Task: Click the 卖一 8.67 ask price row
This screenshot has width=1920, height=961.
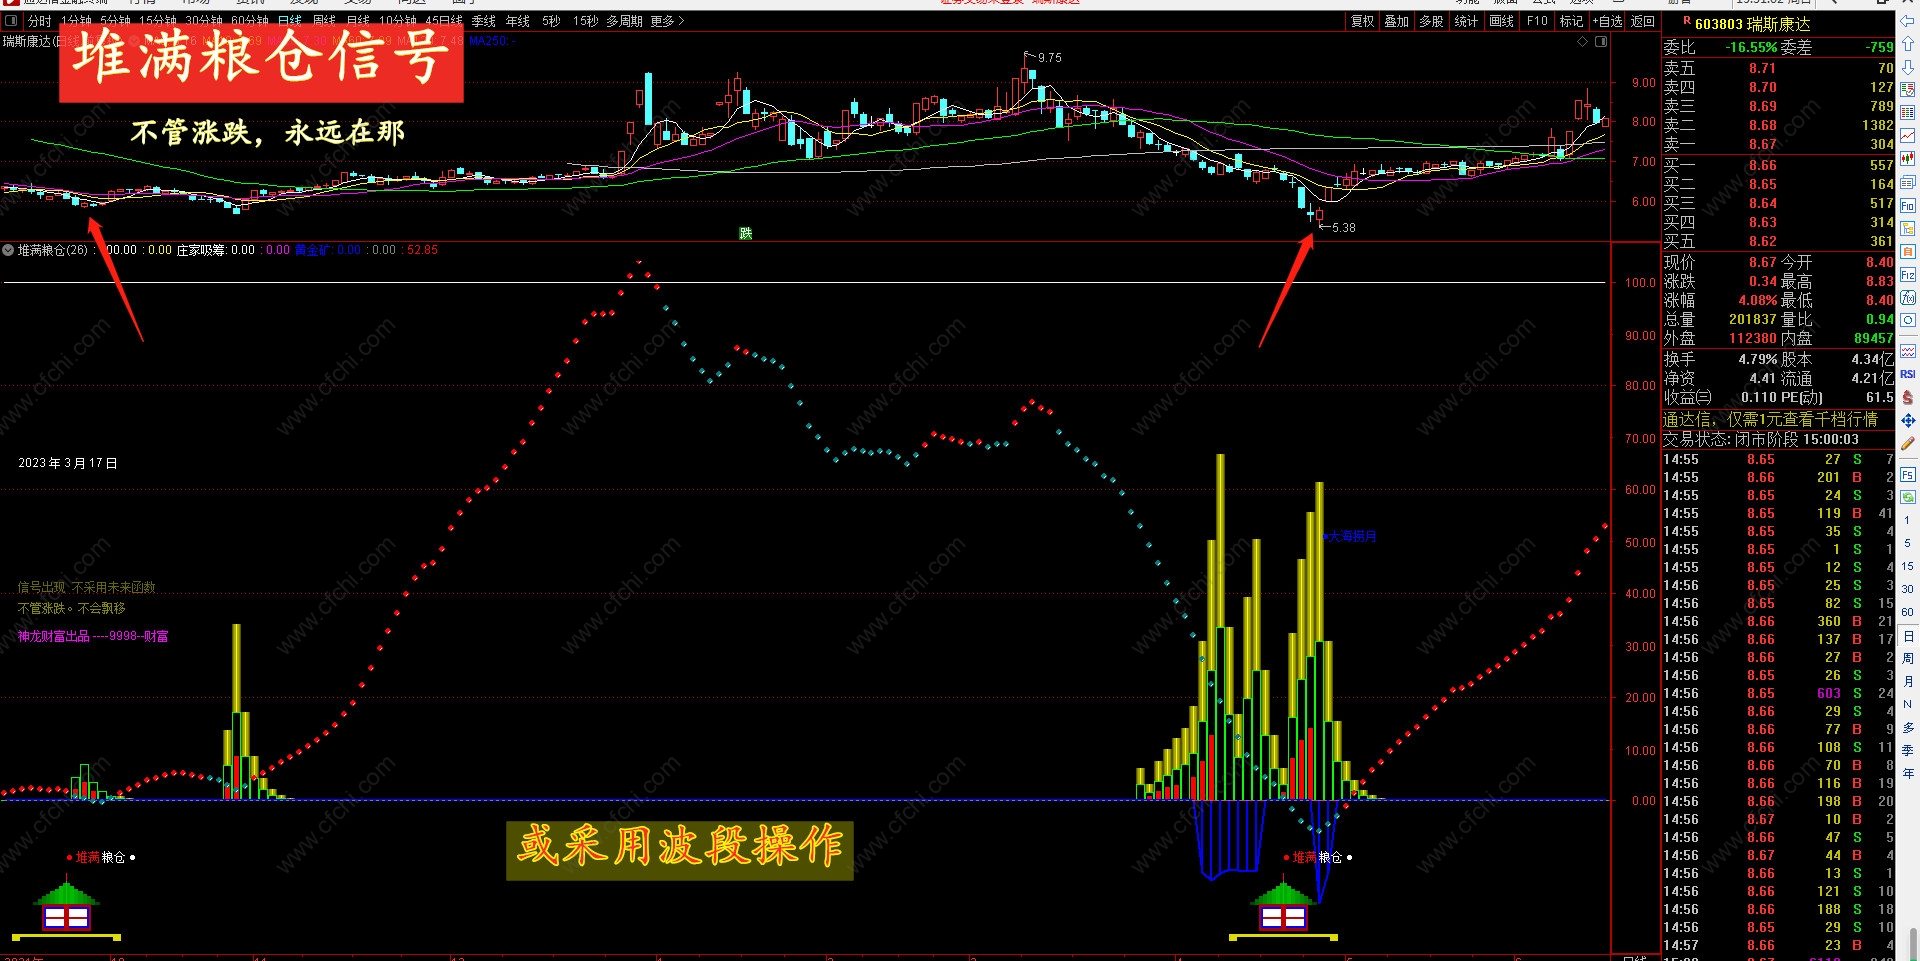Action: point(1778,145)
